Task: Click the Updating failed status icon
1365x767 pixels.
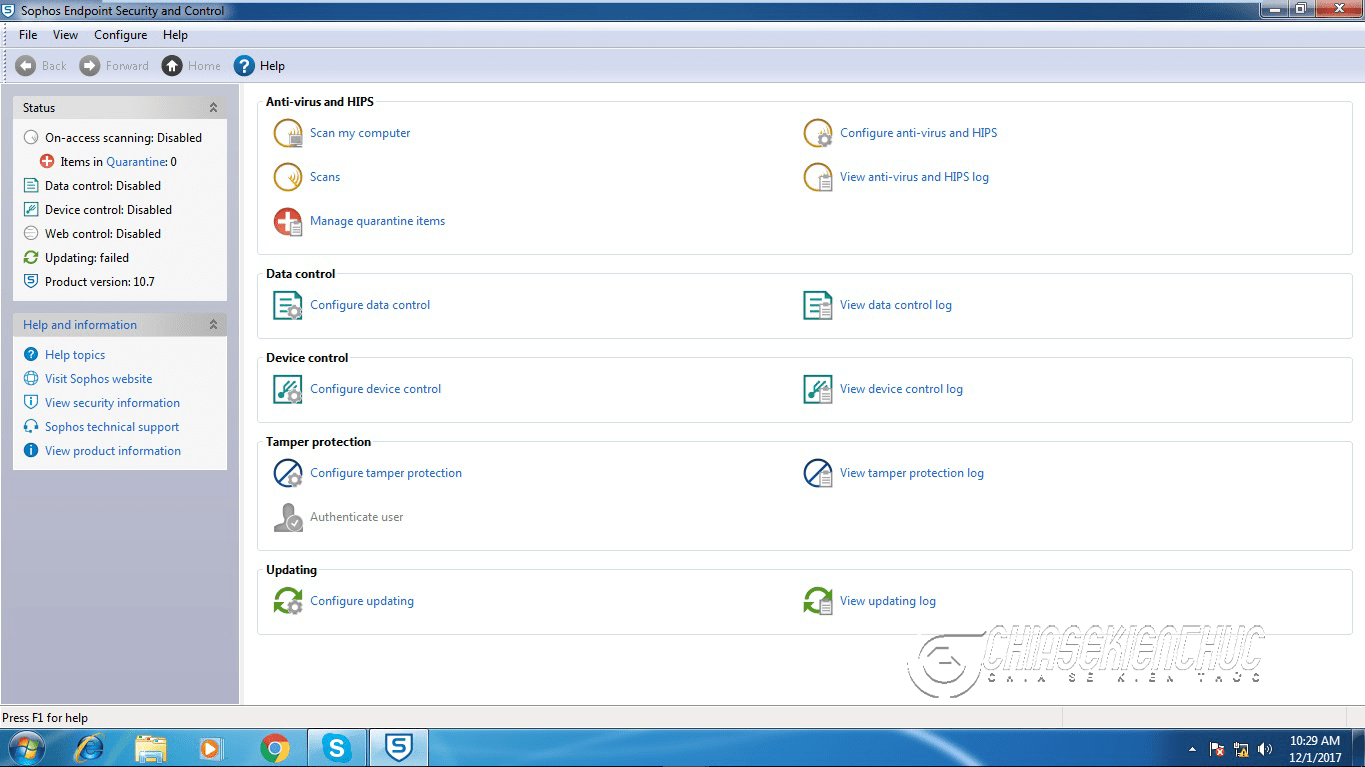Action: click(x=31, y=258)
